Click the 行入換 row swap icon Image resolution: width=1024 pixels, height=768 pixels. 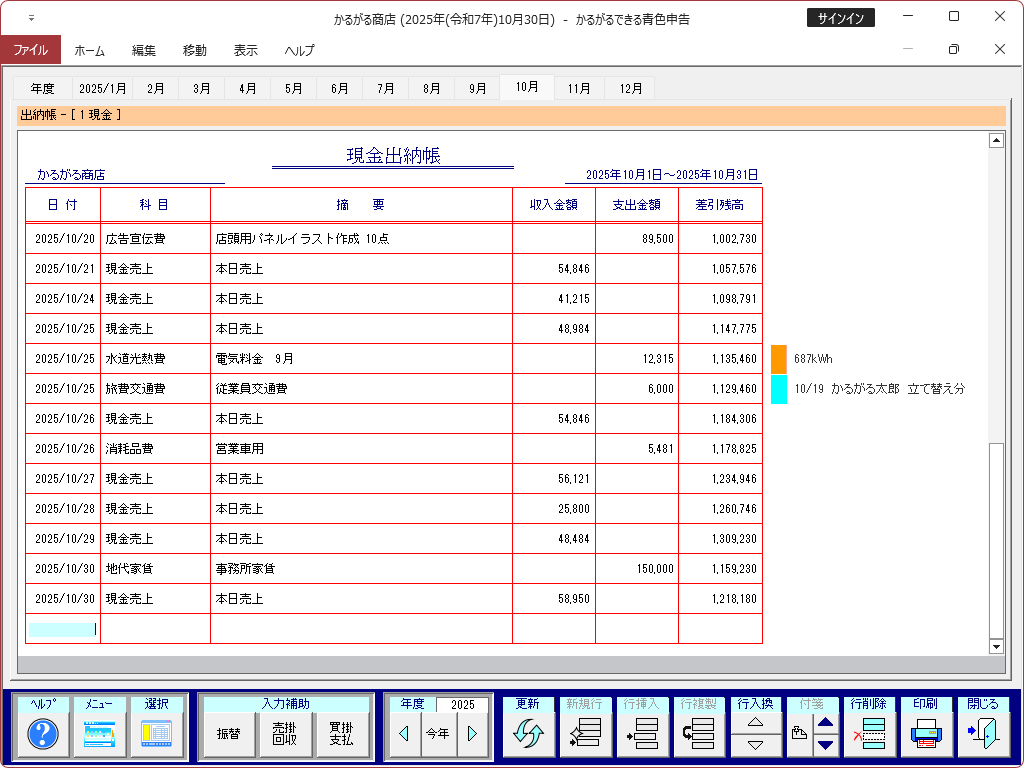756,734
